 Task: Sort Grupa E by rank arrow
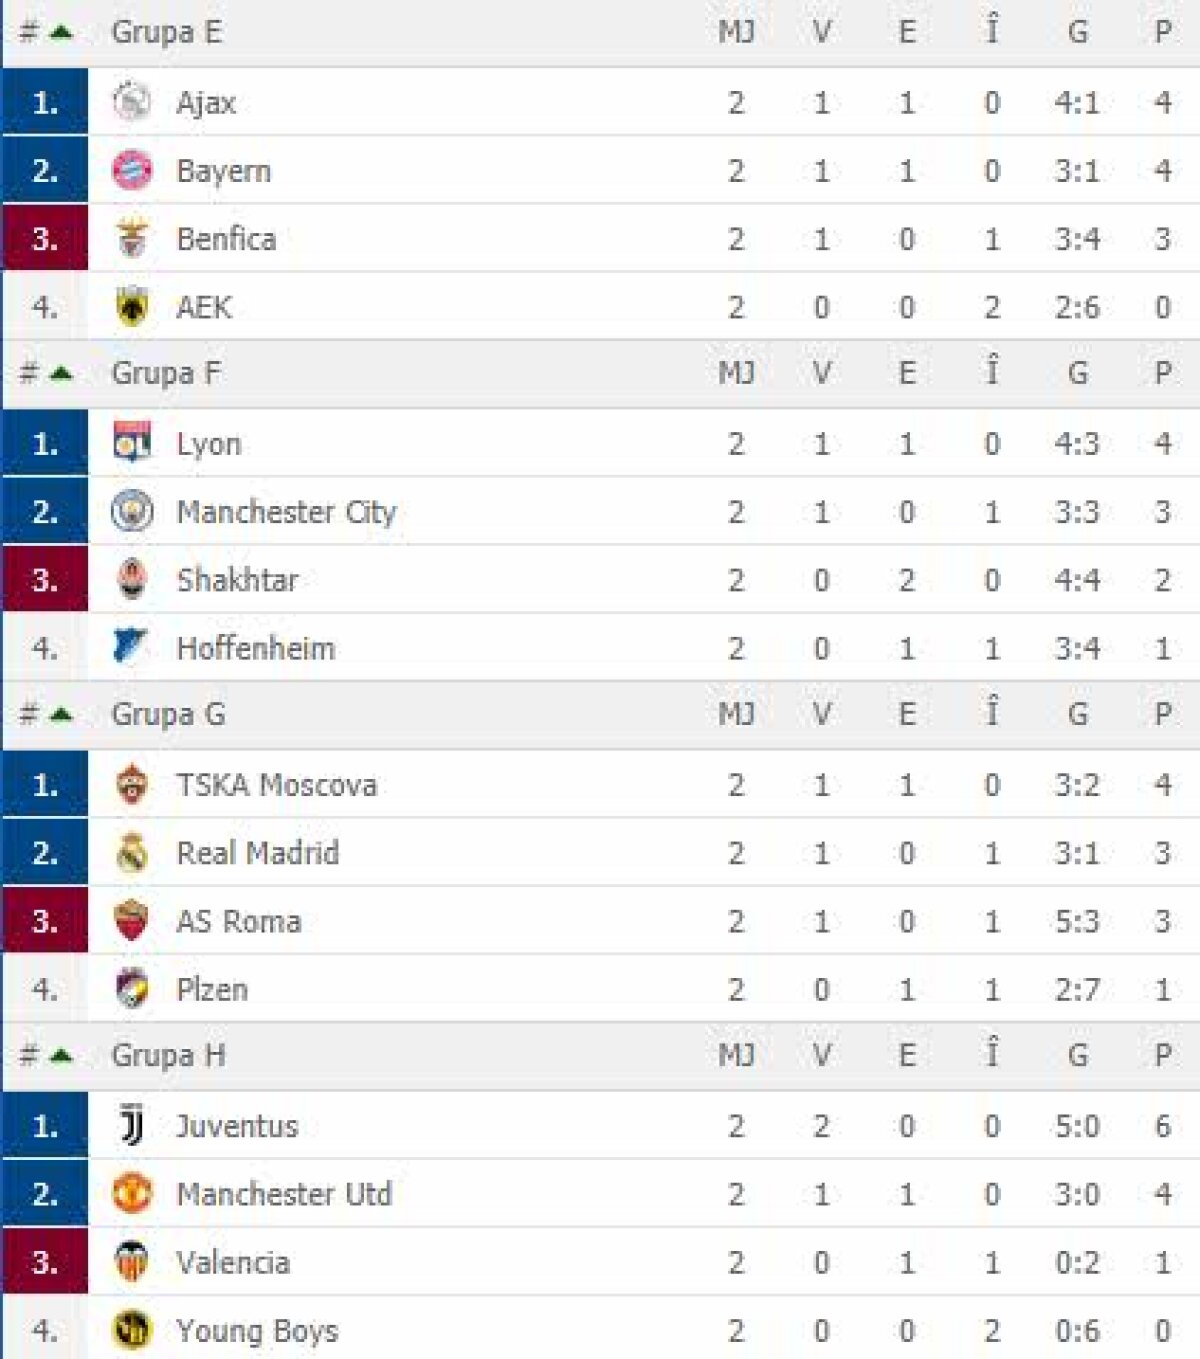point(60,32)
